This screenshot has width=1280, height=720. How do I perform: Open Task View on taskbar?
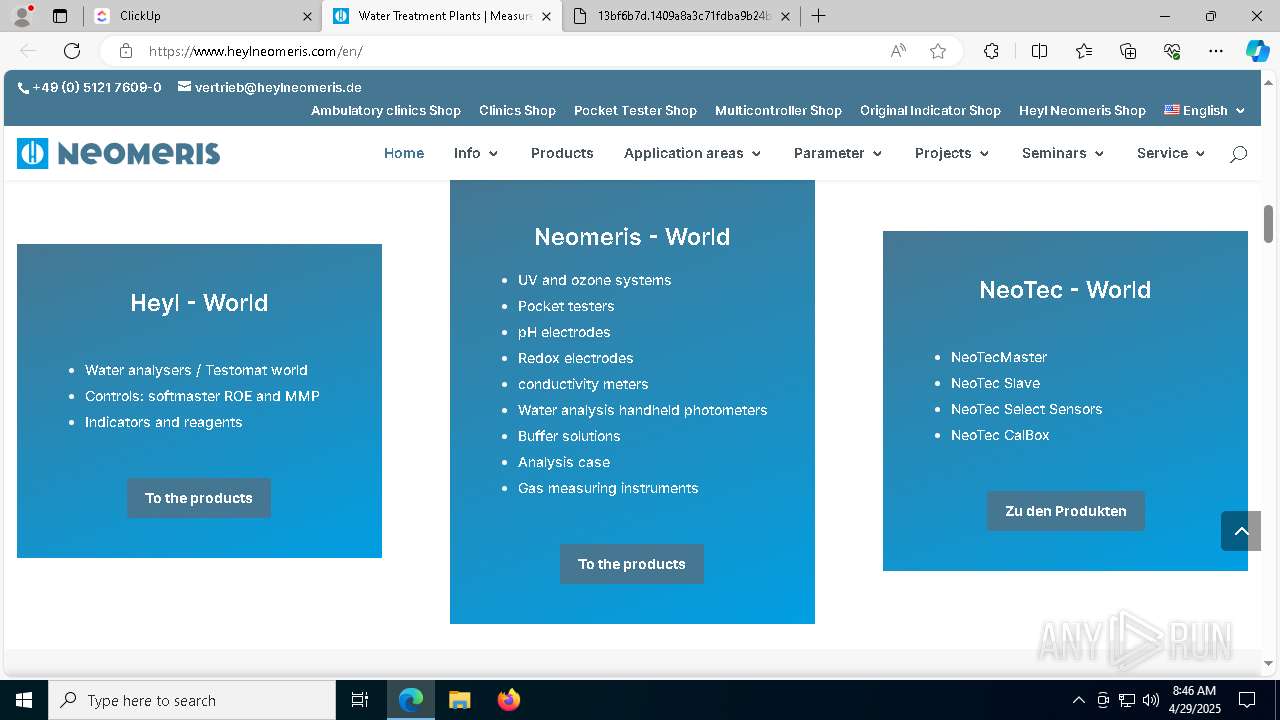(x=360, y=700)
